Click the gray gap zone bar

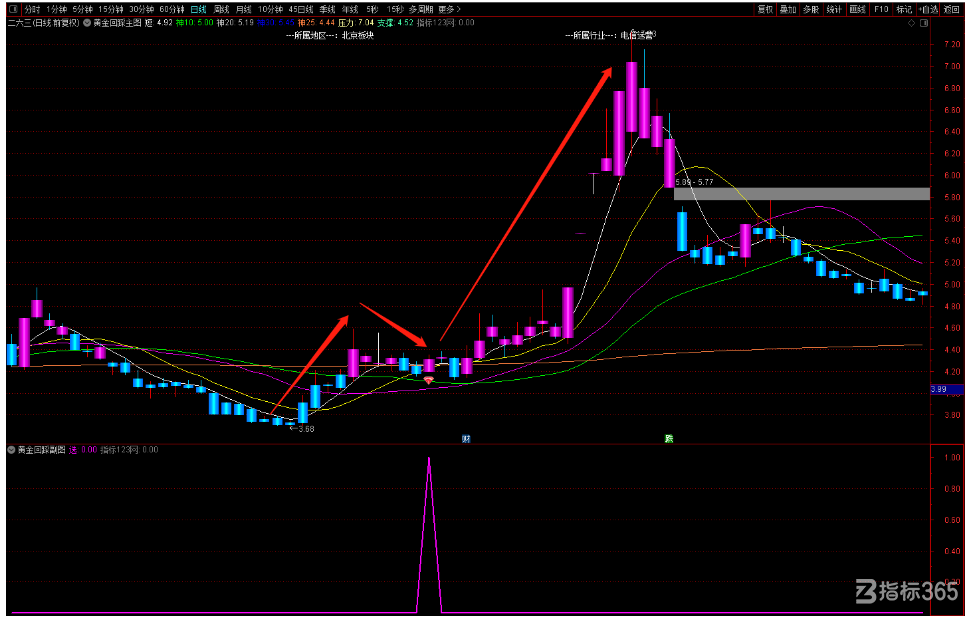[802, 194]
